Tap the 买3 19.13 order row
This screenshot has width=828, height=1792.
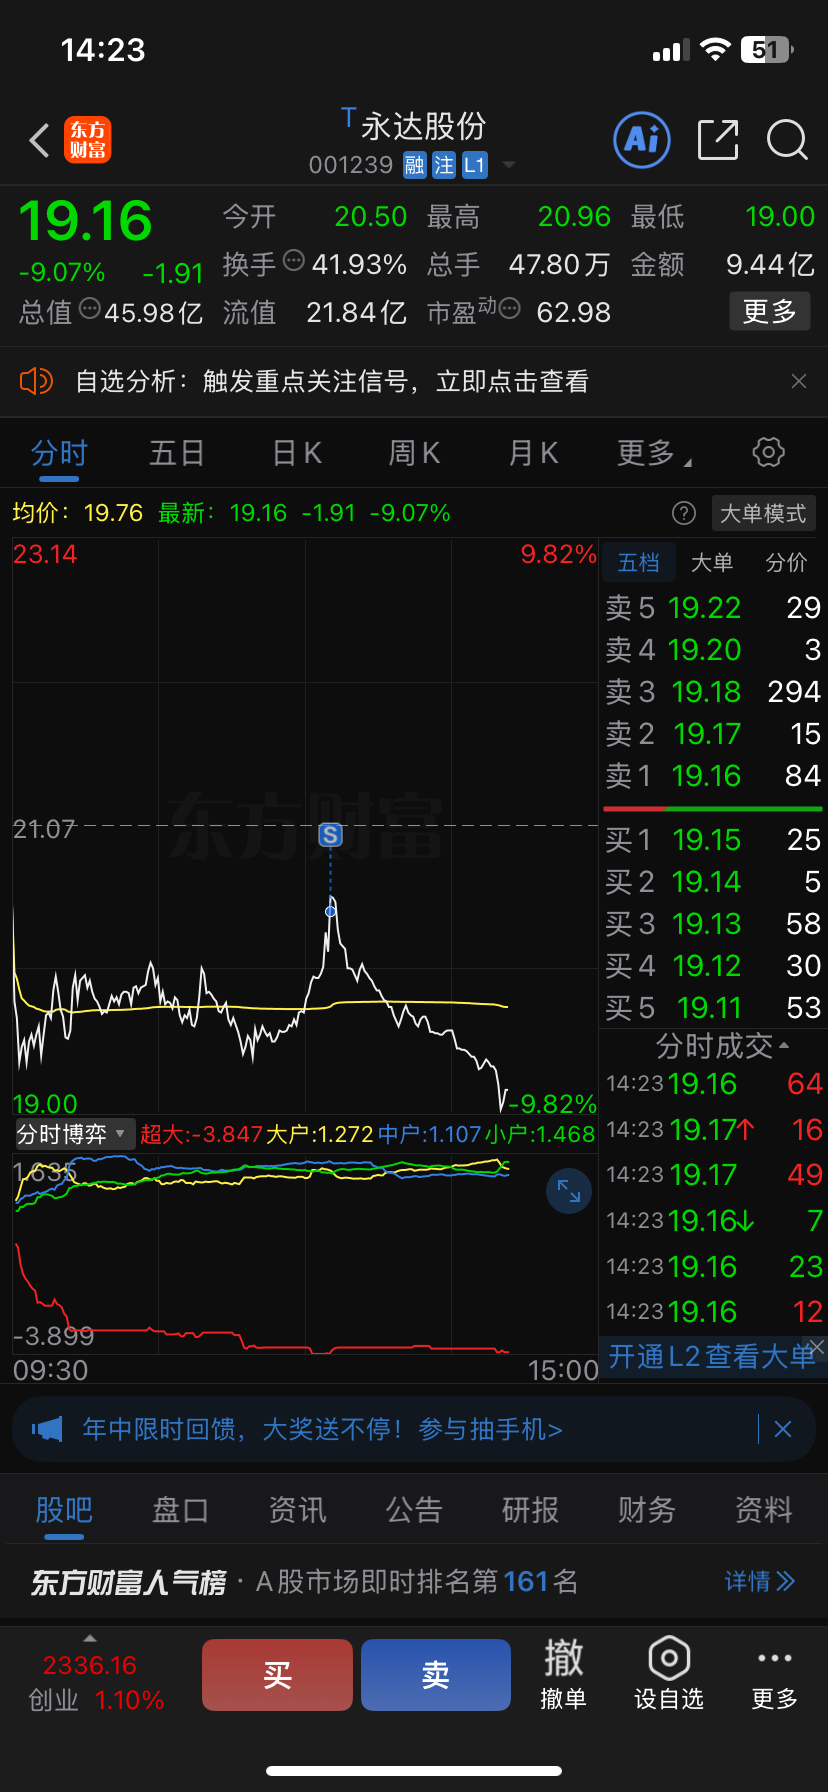pyautogui.click(x=713, y=923)
